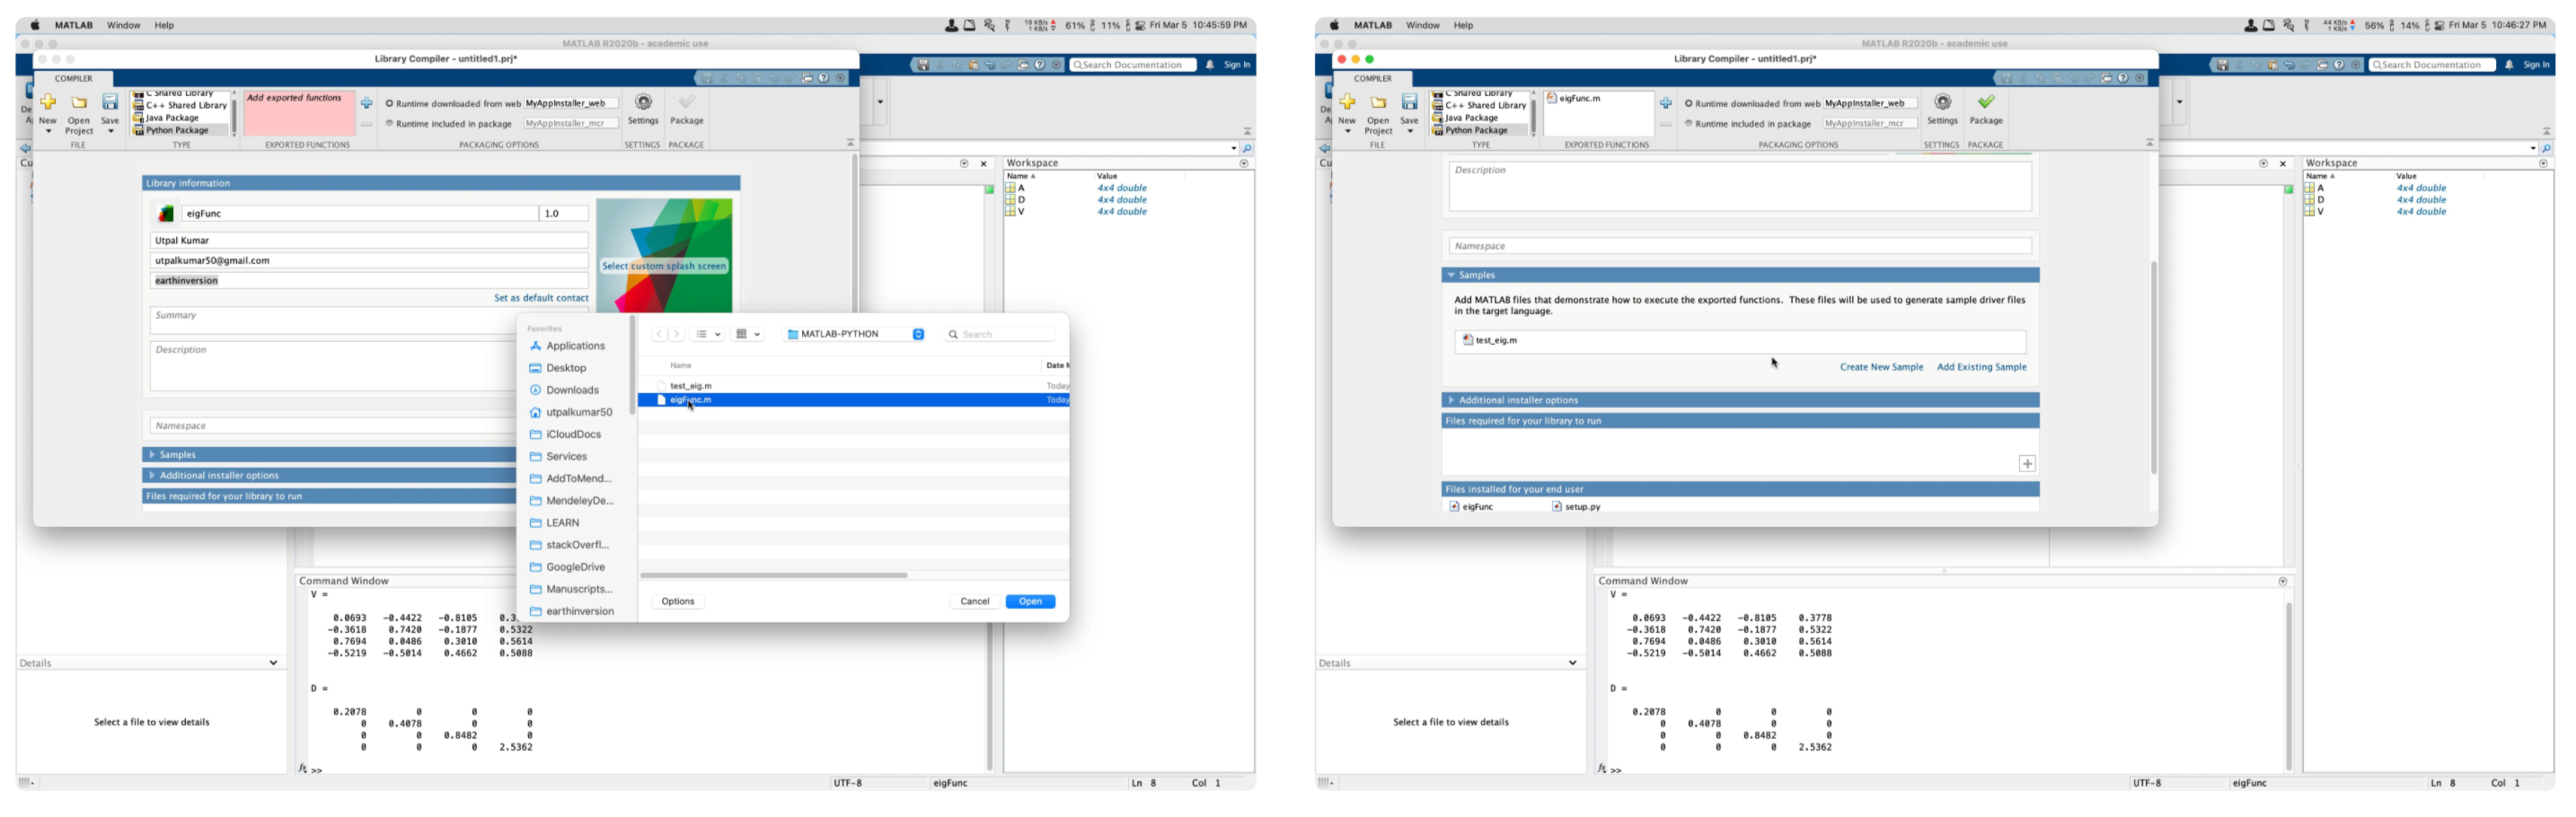Click Open Project folder icon in left screenshot

click(x=79, y=102)
